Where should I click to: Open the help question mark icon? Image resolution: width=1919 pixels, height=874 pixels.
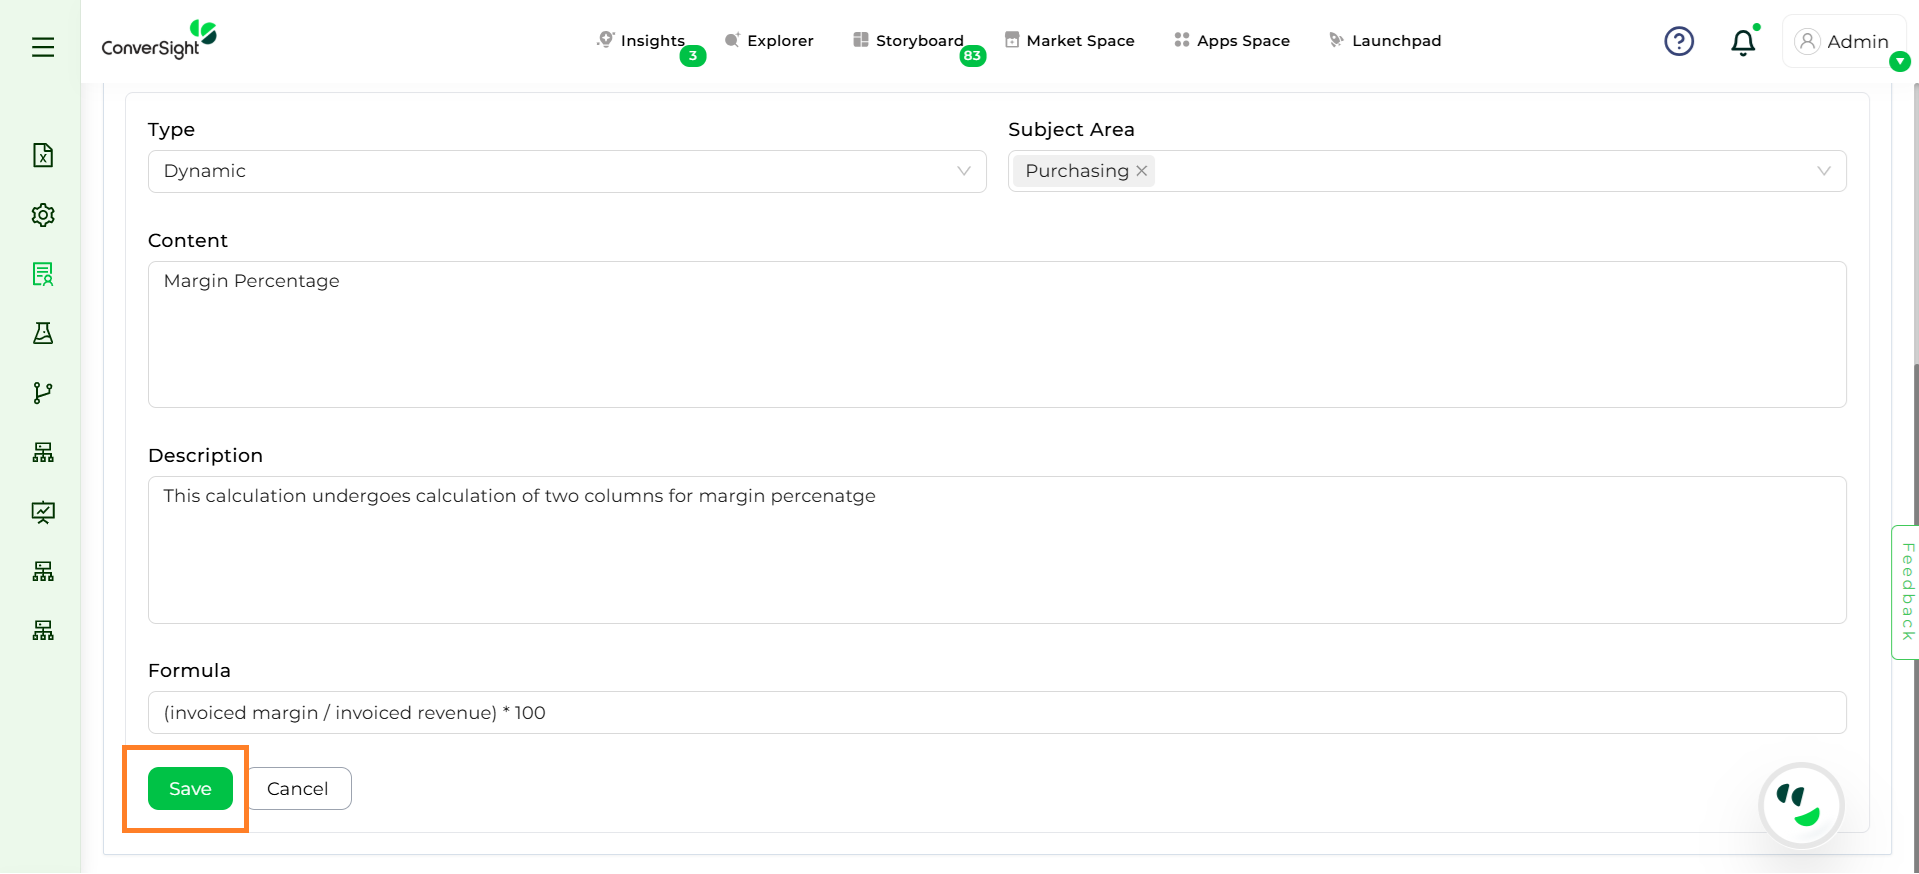pos(1678,41)
